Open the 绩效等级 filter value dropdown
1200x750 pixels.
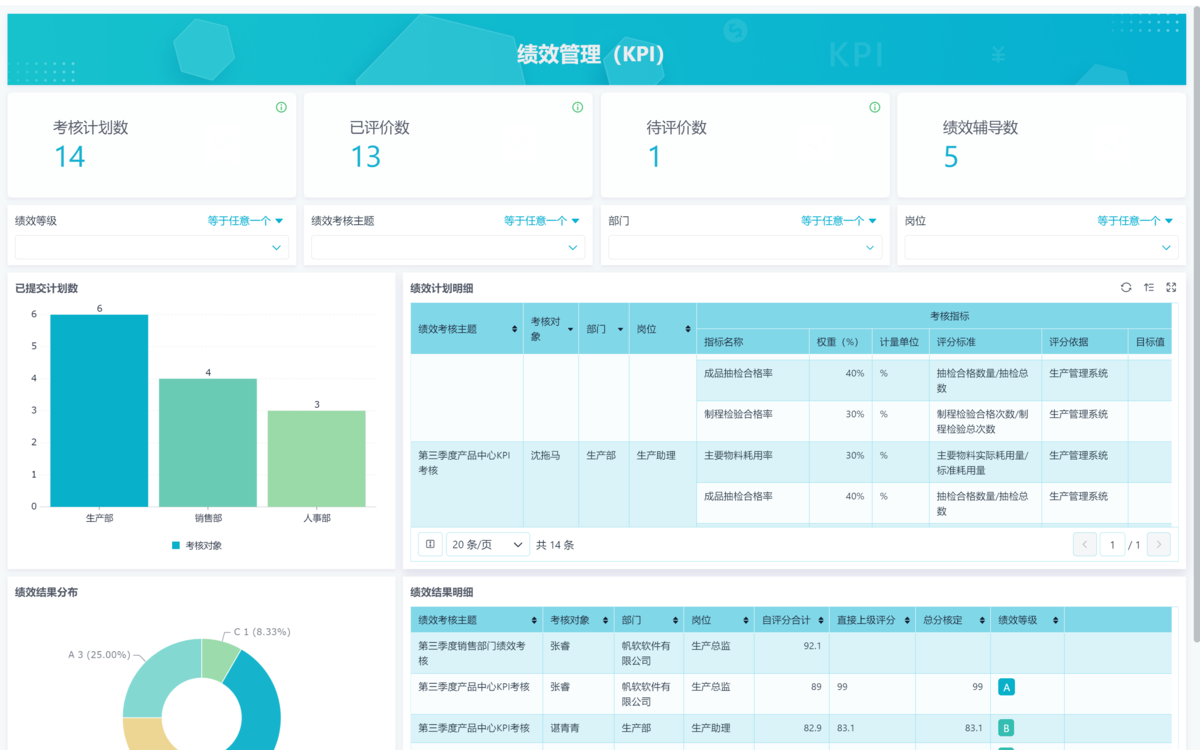click(x=151, y=248)
